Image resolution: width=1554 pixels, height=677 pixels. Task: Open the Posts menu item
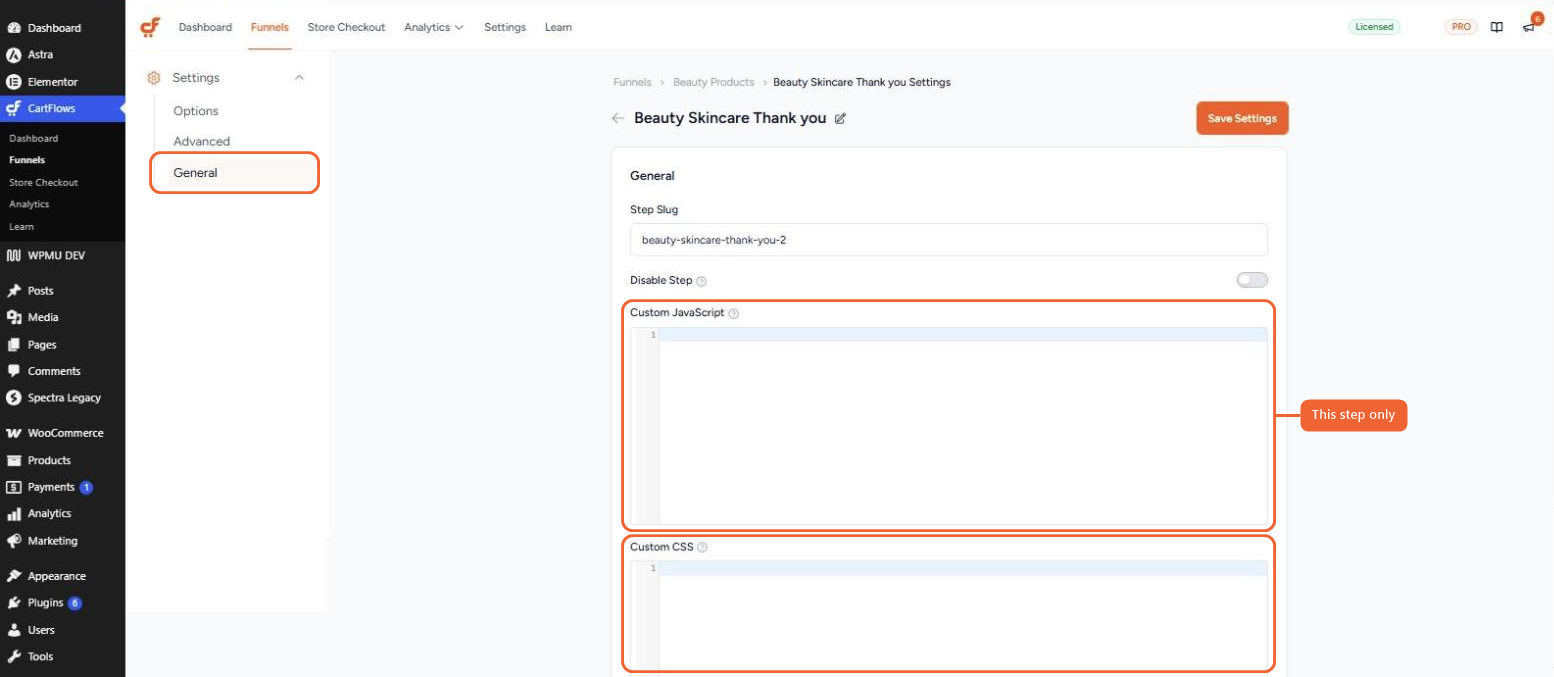[x=62, y=291]
